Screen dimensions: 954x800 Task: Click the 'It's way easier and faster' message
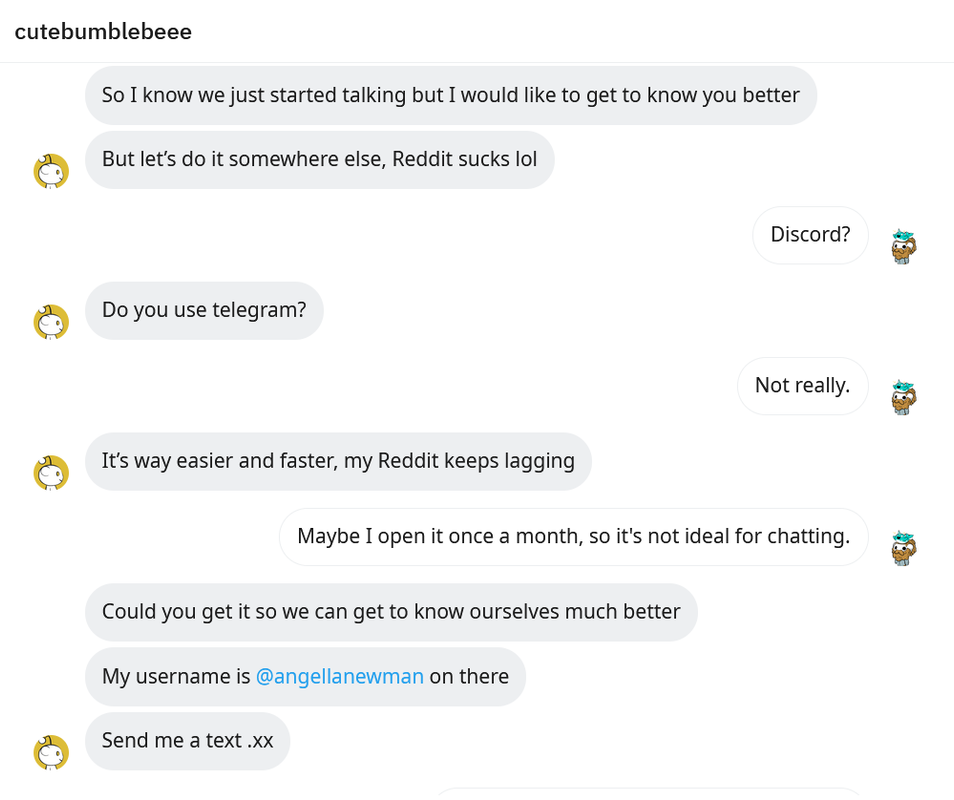click(338, 461)
